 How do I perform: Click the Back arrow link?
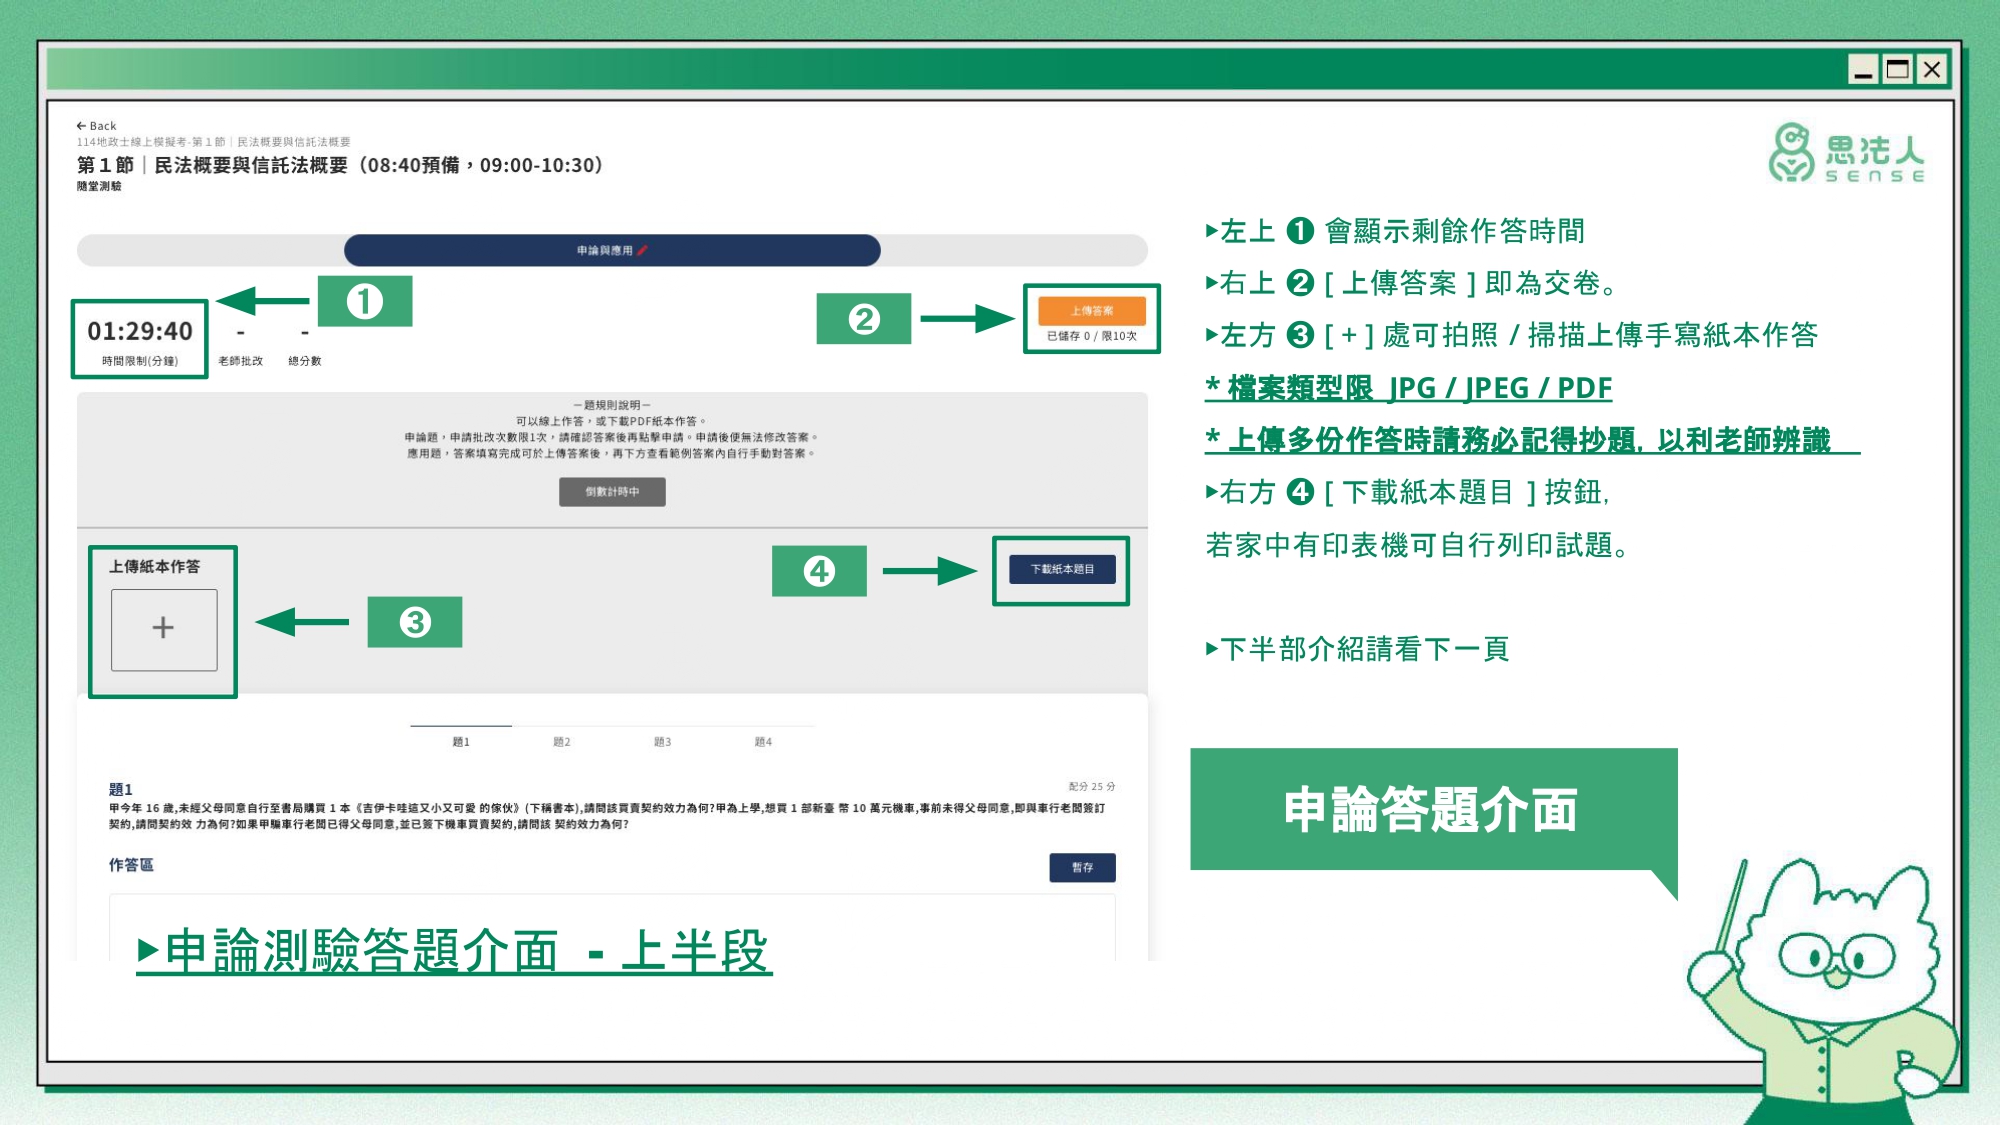click(96, 126)
